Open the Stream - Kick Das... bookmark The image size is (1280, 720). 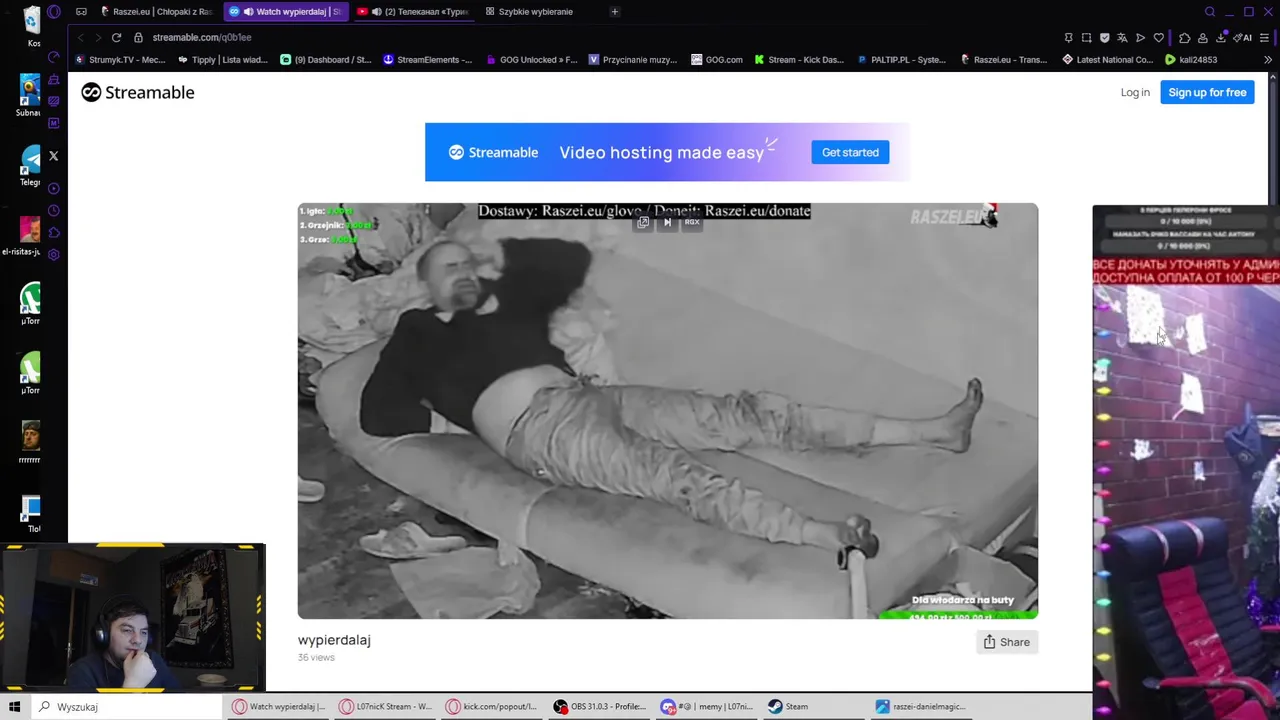799,60
